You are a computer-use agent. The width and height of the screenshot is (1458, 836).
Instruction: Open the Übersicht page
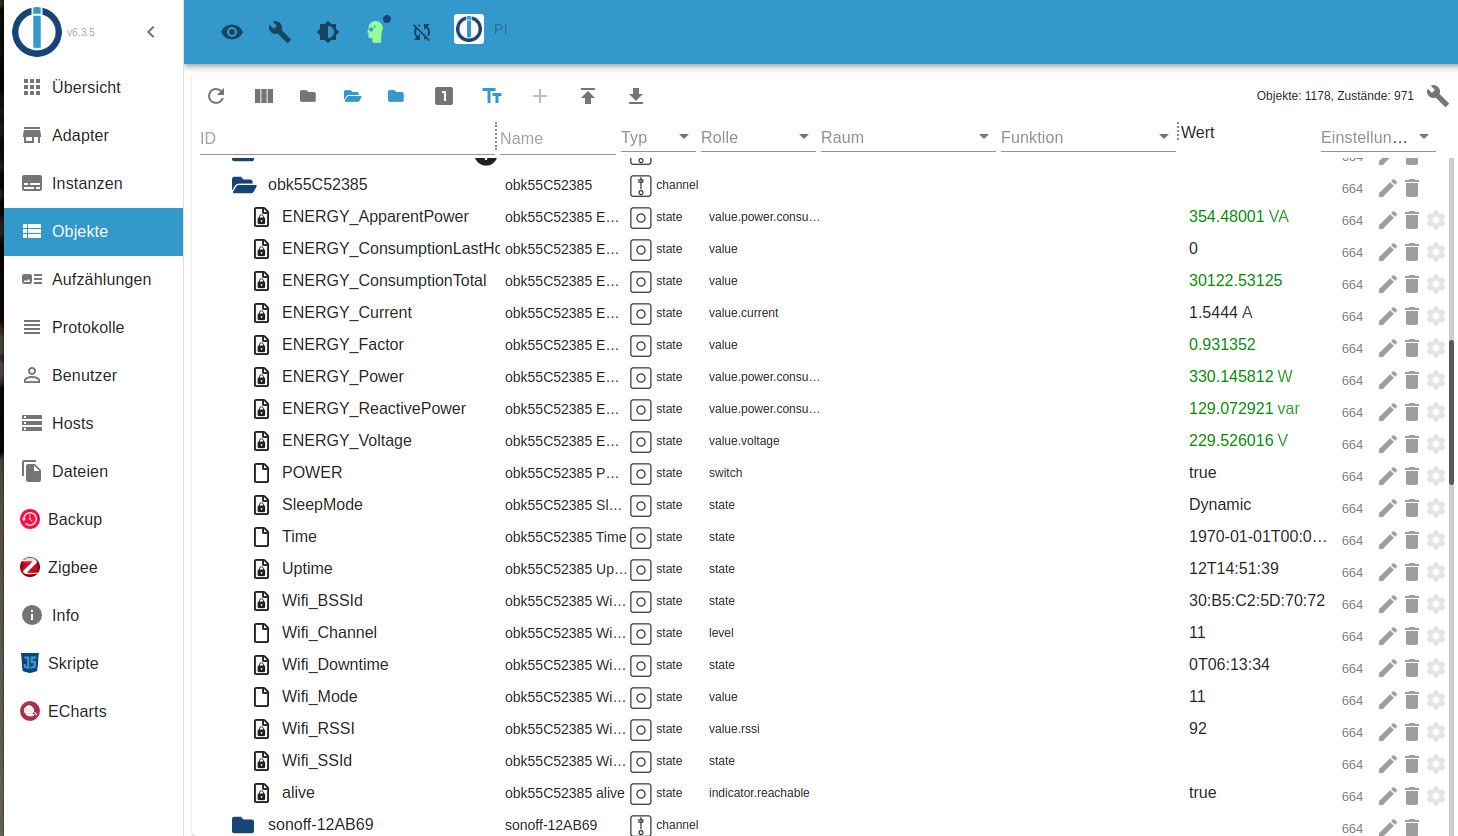coord(93,87)
